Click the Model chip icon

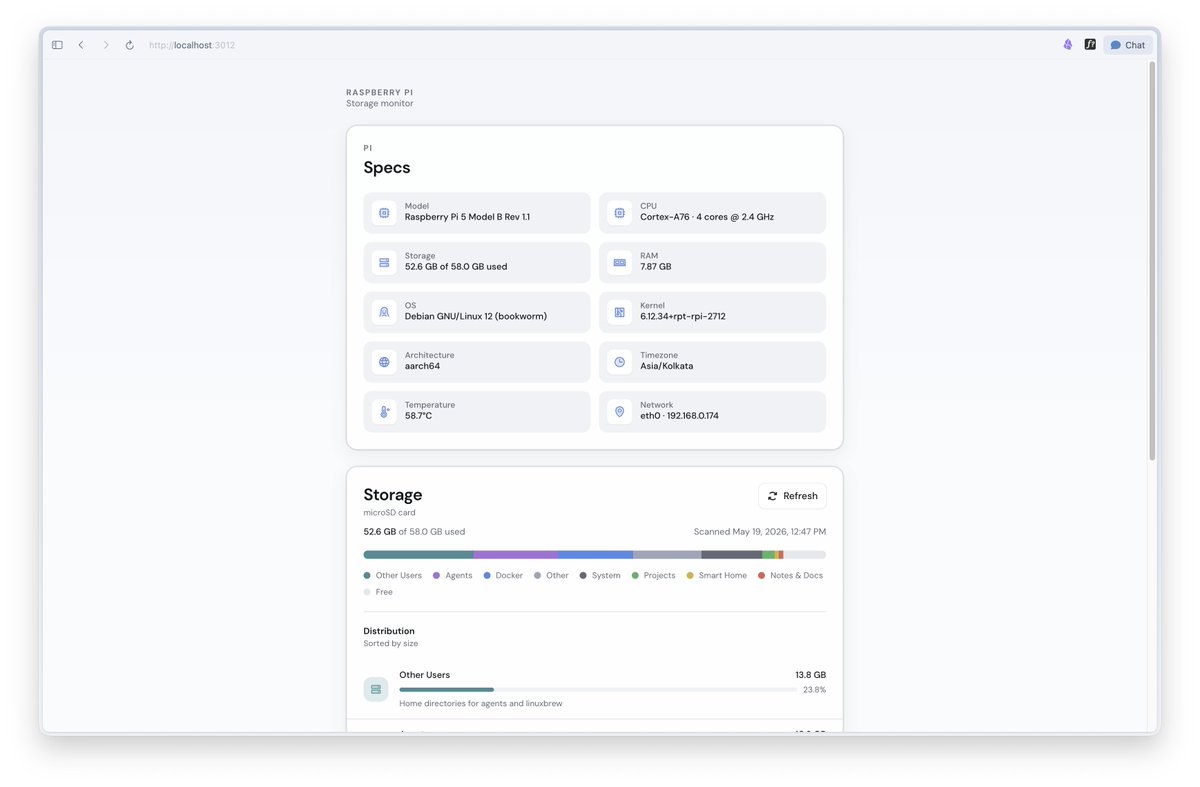(x=384, y=213)
